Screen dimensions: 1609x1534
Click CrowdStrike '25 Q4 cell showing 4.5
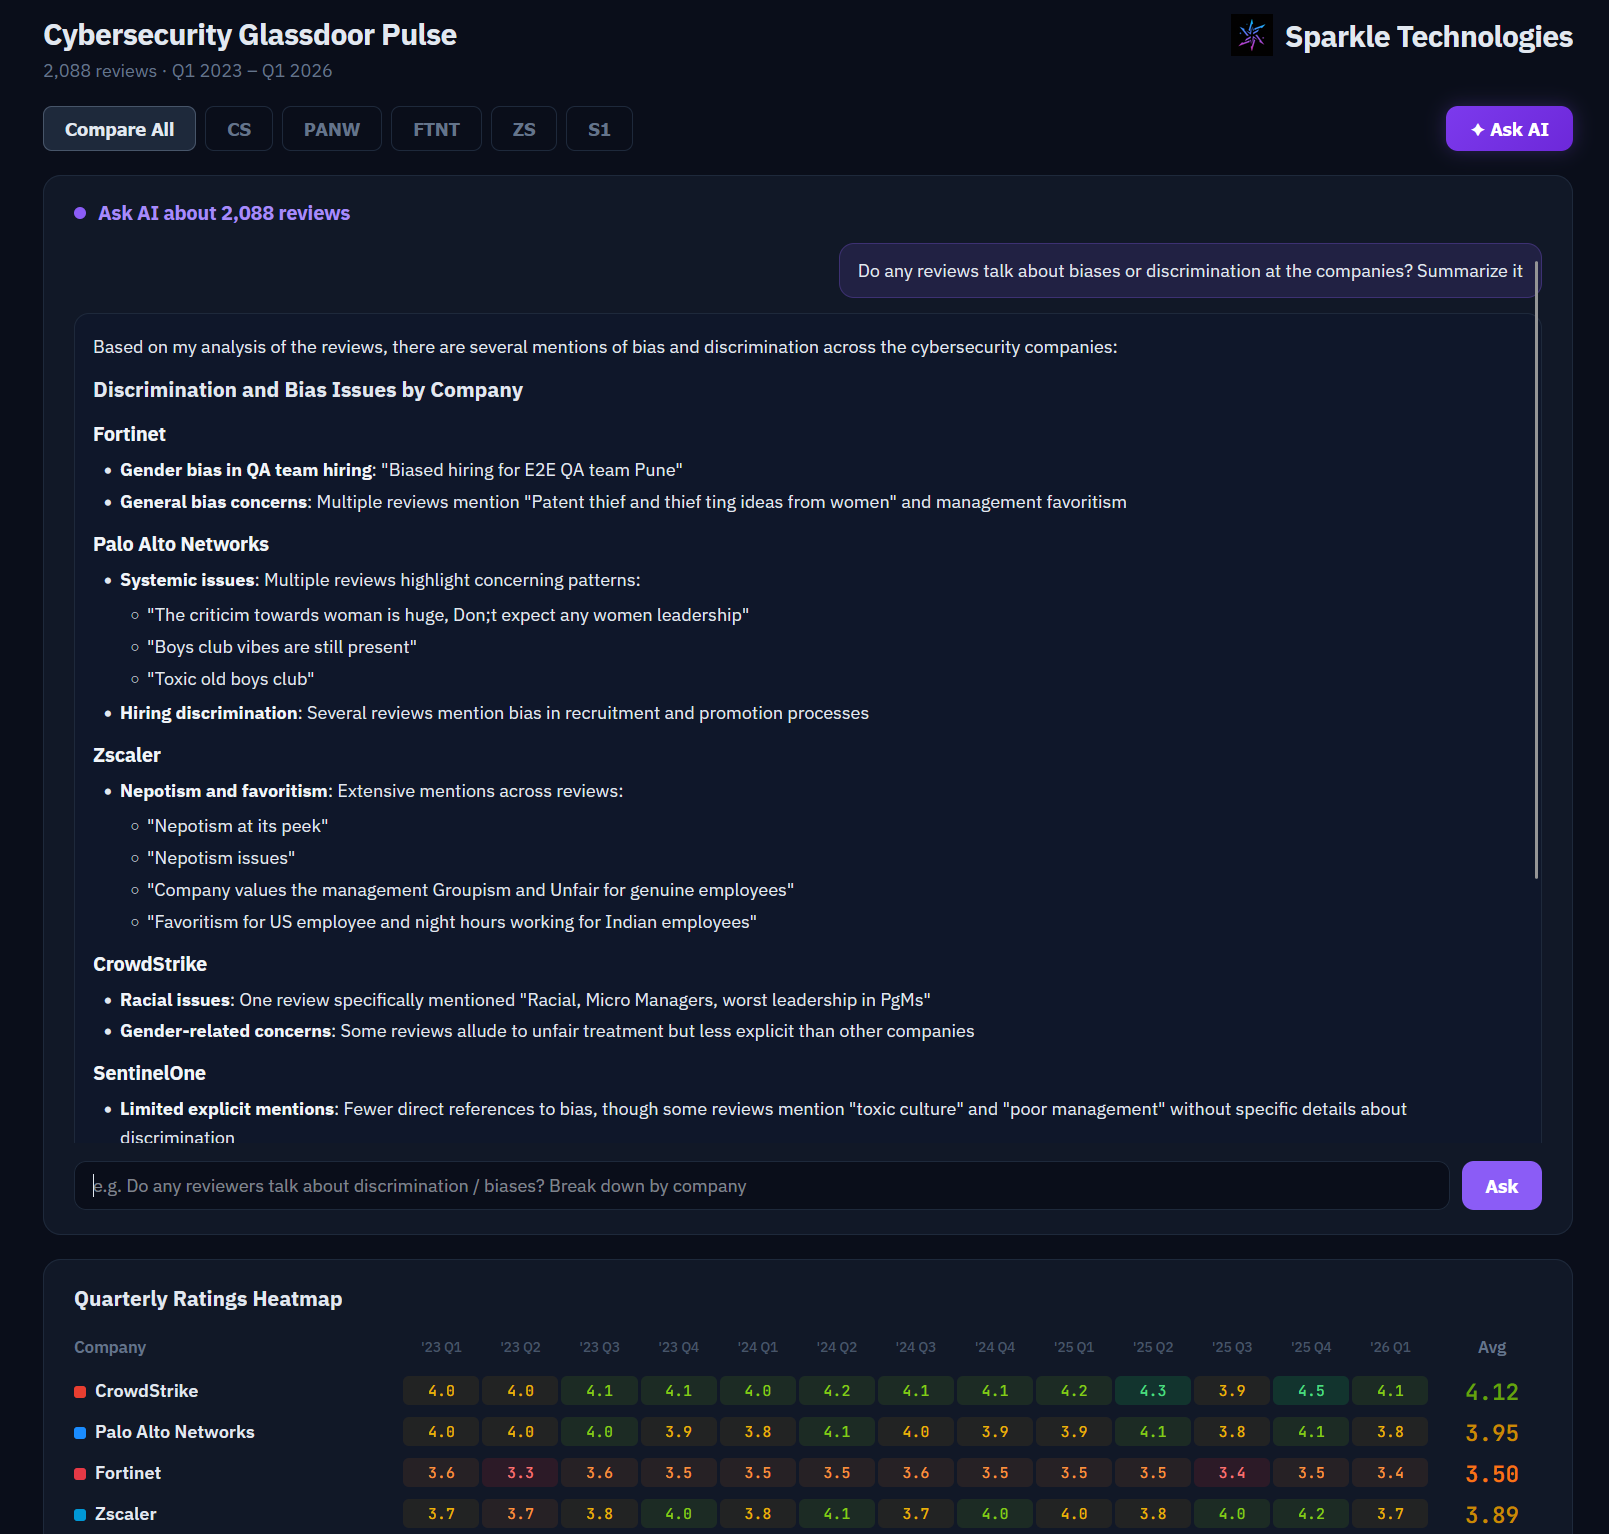pos(1311,1391)
